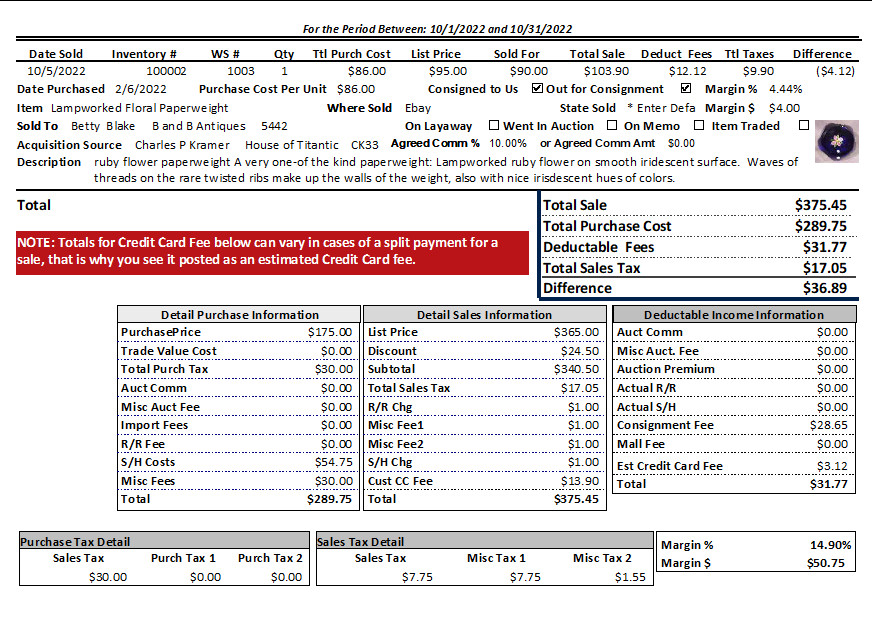Click the top row Total Sale $103.90
This screenshot has width=872, height=632.
click(606, 71)
